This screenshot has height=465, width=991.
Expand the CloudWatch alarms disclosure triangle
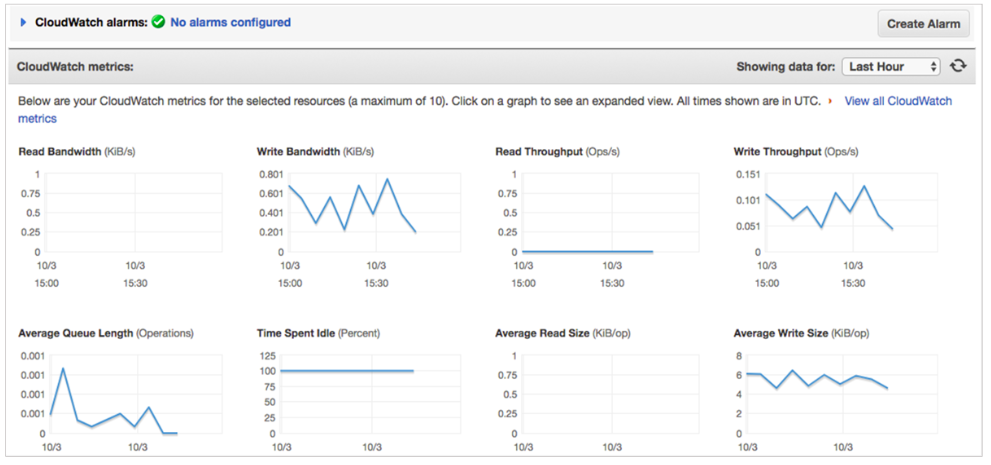coord(23,22)
